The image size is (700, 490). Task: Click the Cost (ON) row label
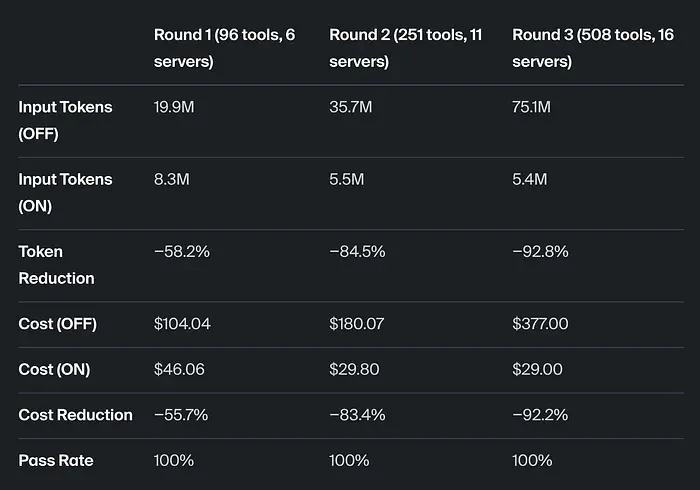[54, 369]
